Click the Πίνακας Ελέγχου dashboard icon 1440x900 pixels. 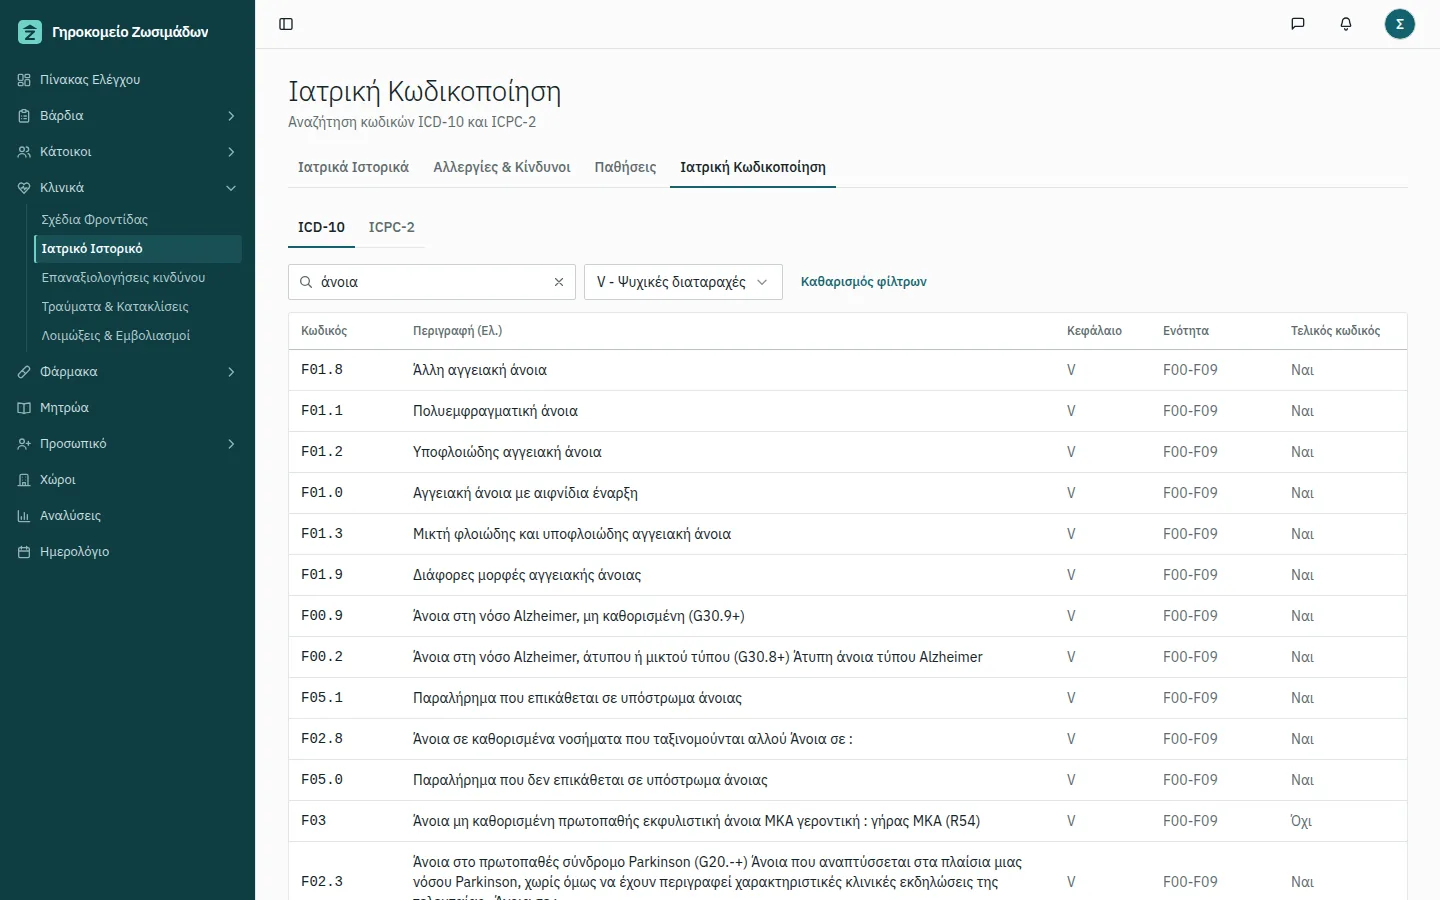[24, 80]
